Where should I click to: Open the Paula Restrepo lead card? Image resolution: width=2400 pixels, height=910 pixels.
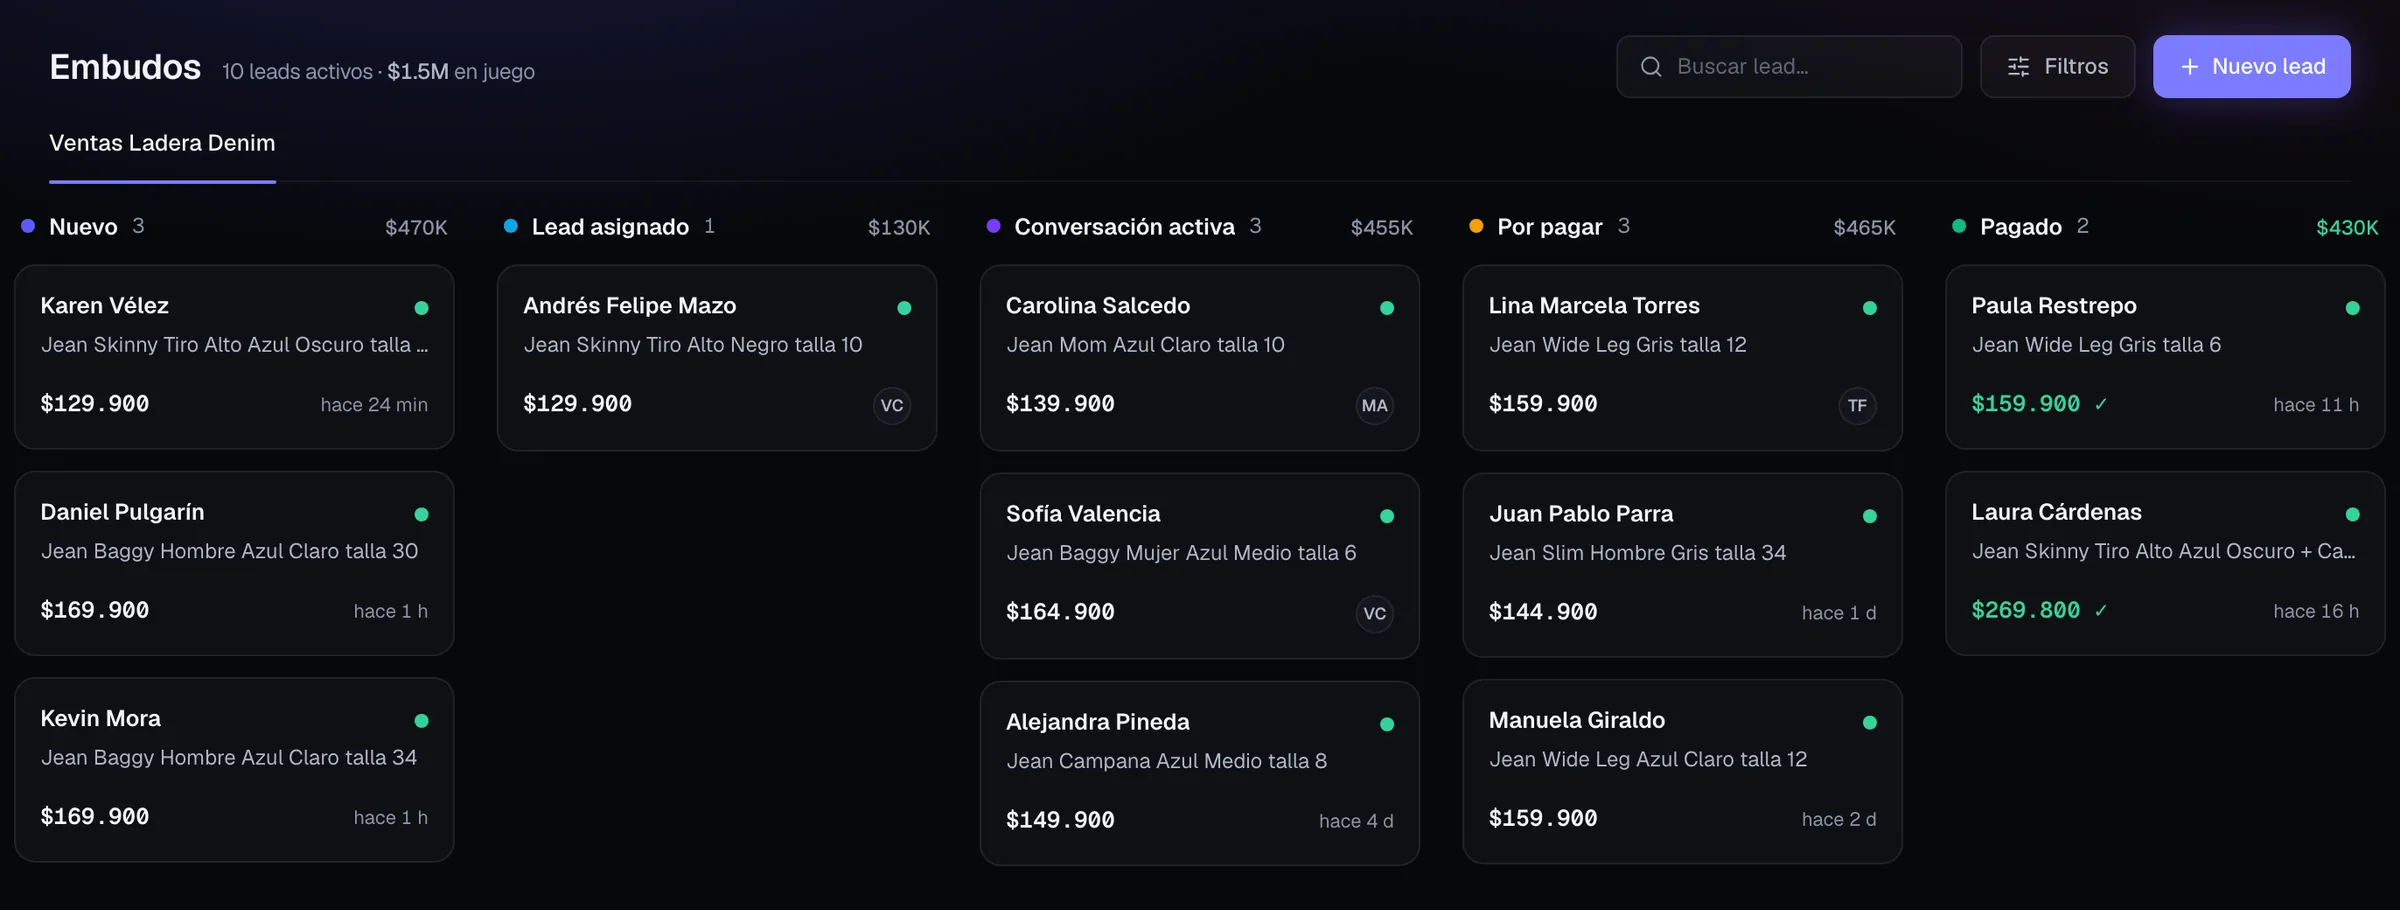coord(2165,357)
